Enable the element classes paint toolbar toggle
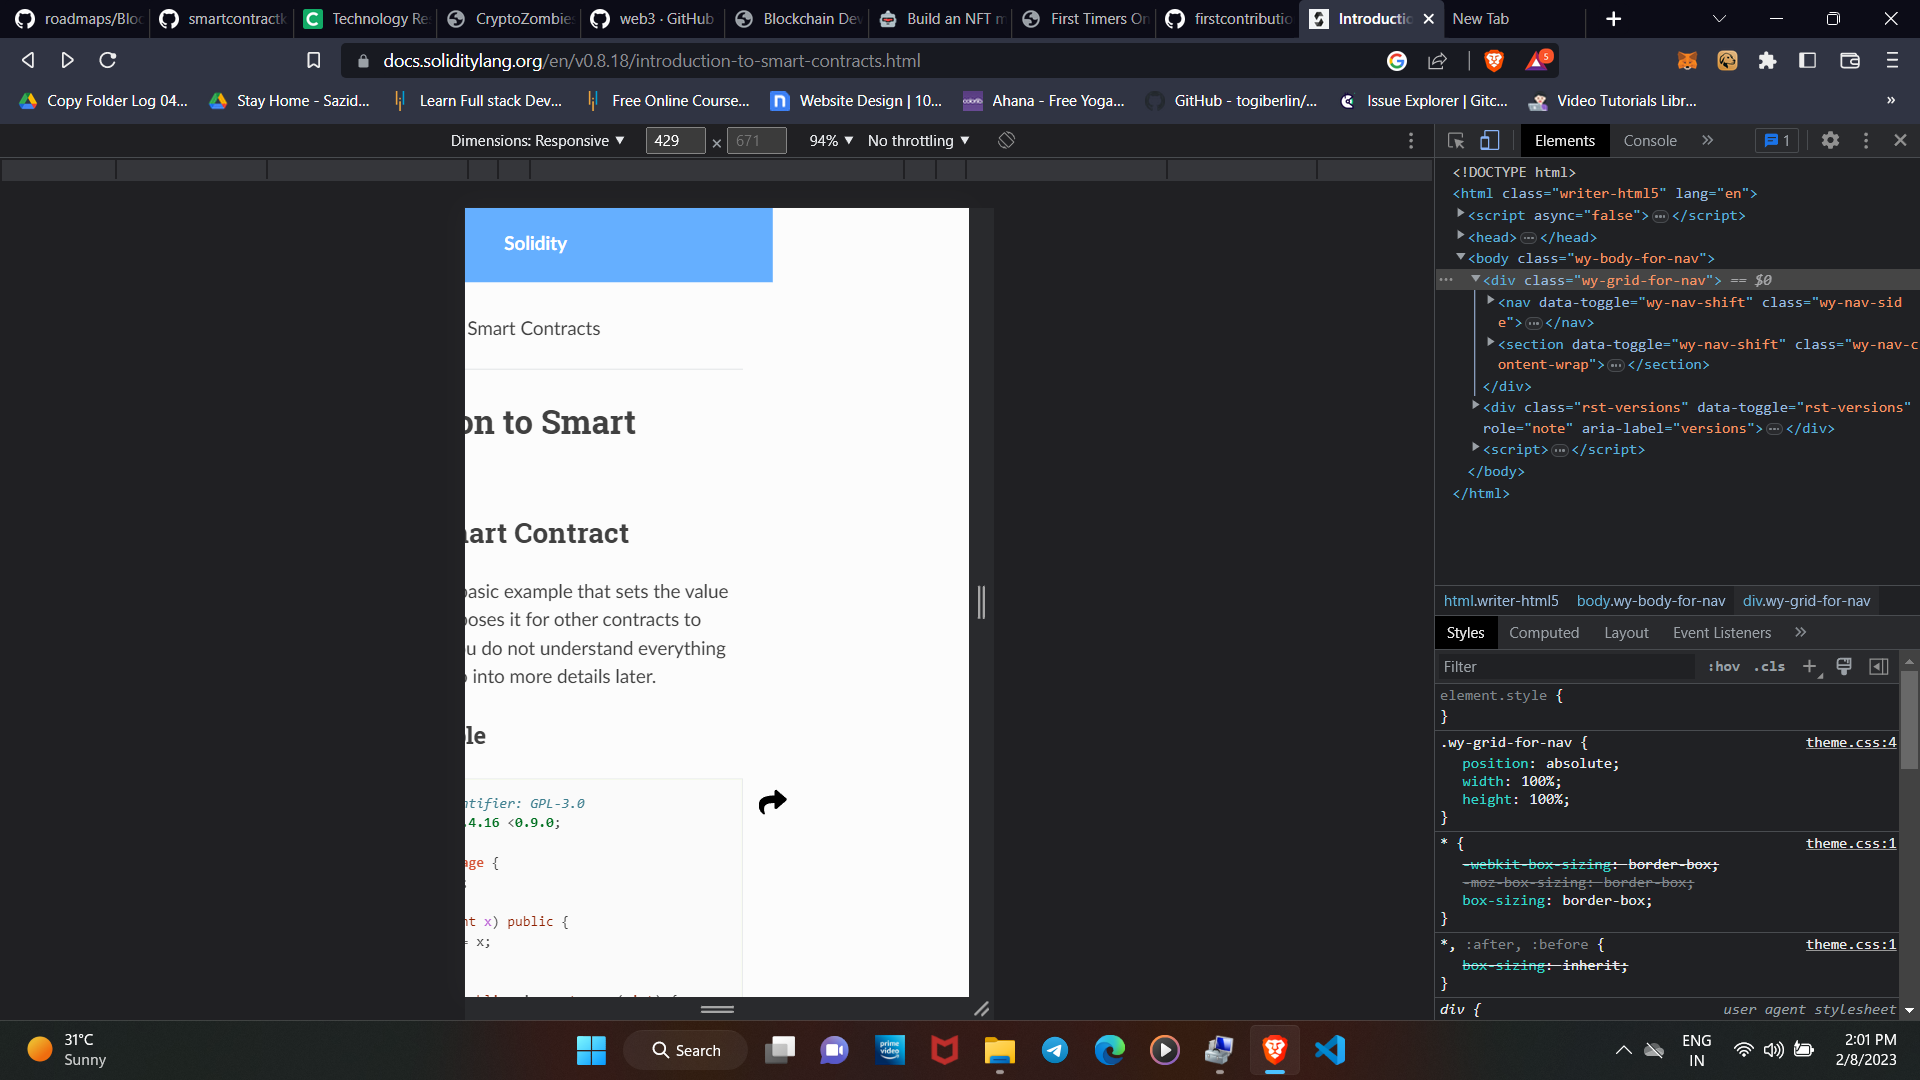Screen dimensions: 1920x1080 point(1843,666)
